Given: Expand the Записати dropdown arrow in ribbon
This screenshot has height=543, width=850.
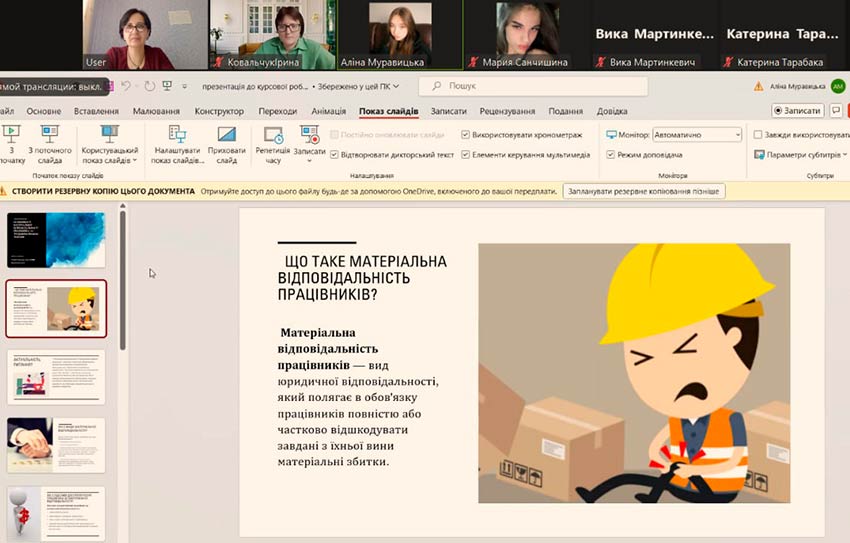Looking at the screenshot, I should click(309, 159).
